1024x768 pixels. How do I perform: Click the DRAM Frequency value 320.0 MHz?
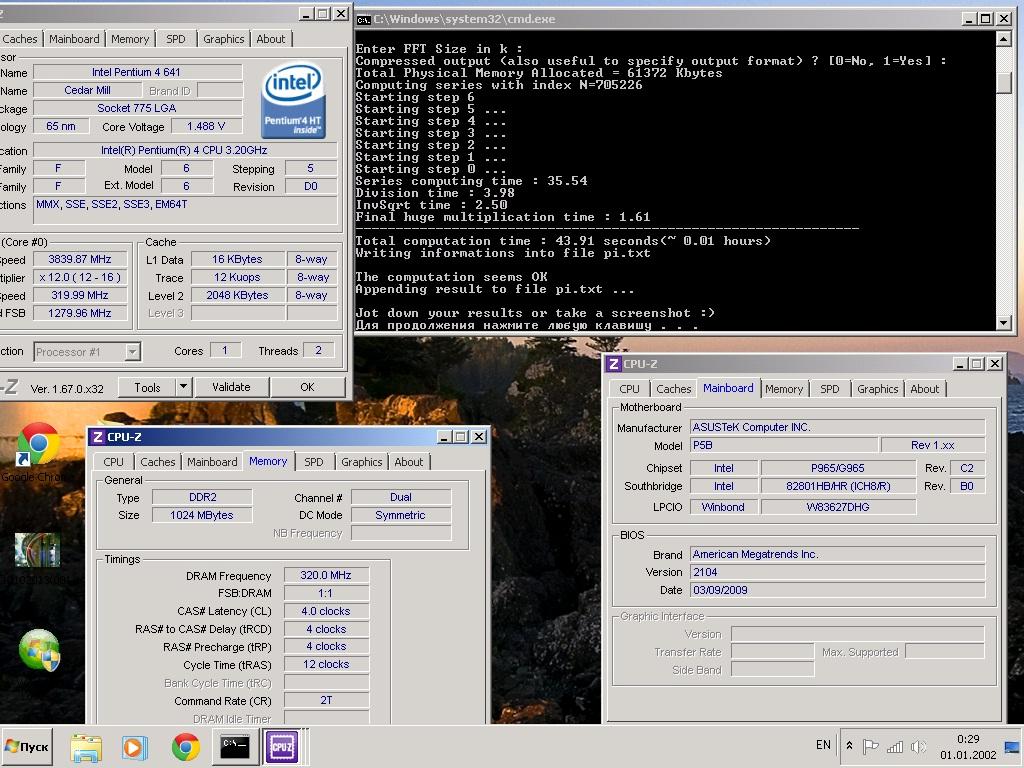326,575
